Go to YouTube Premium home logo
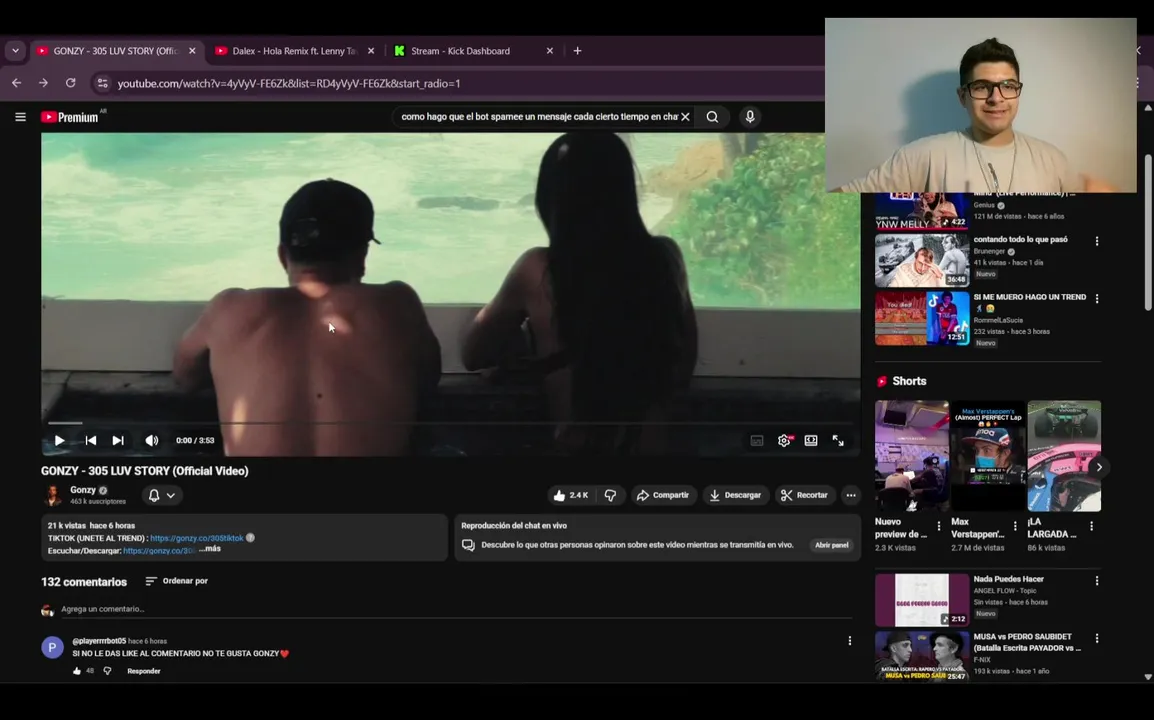Screen dimensions: 1154x720 [x=70, y=117]
